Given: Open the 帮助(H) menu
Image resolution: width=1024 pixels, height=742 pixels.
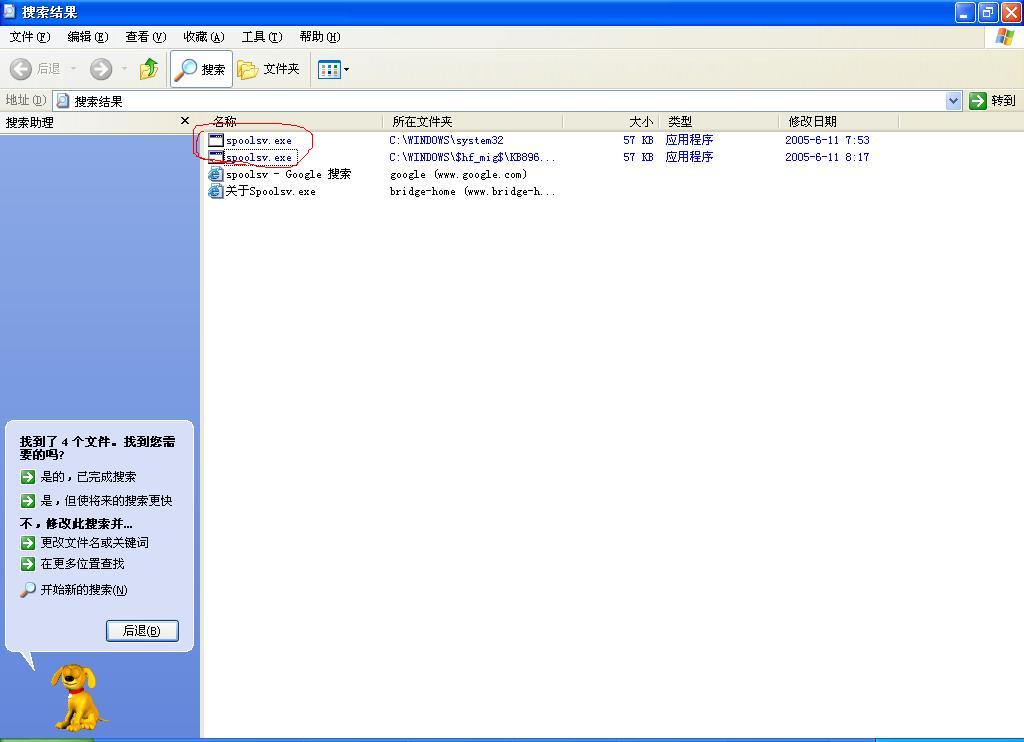Looking at the screenshot, I should point(320,37).
